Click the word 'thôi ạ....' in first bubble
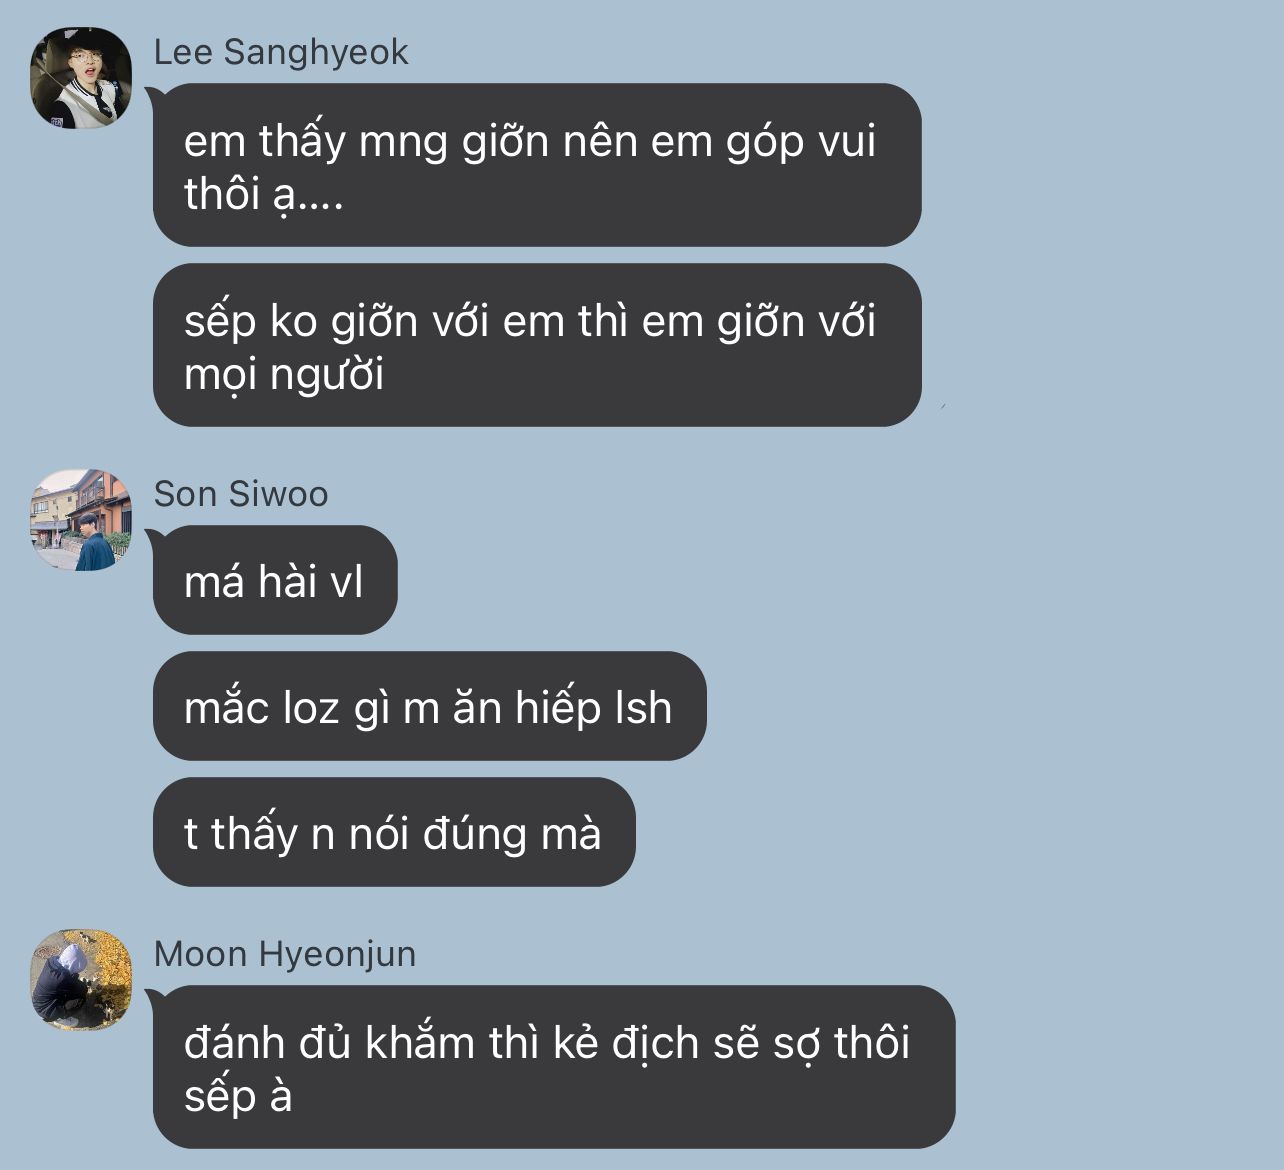 pyautogui.click(x=264, y=194)
